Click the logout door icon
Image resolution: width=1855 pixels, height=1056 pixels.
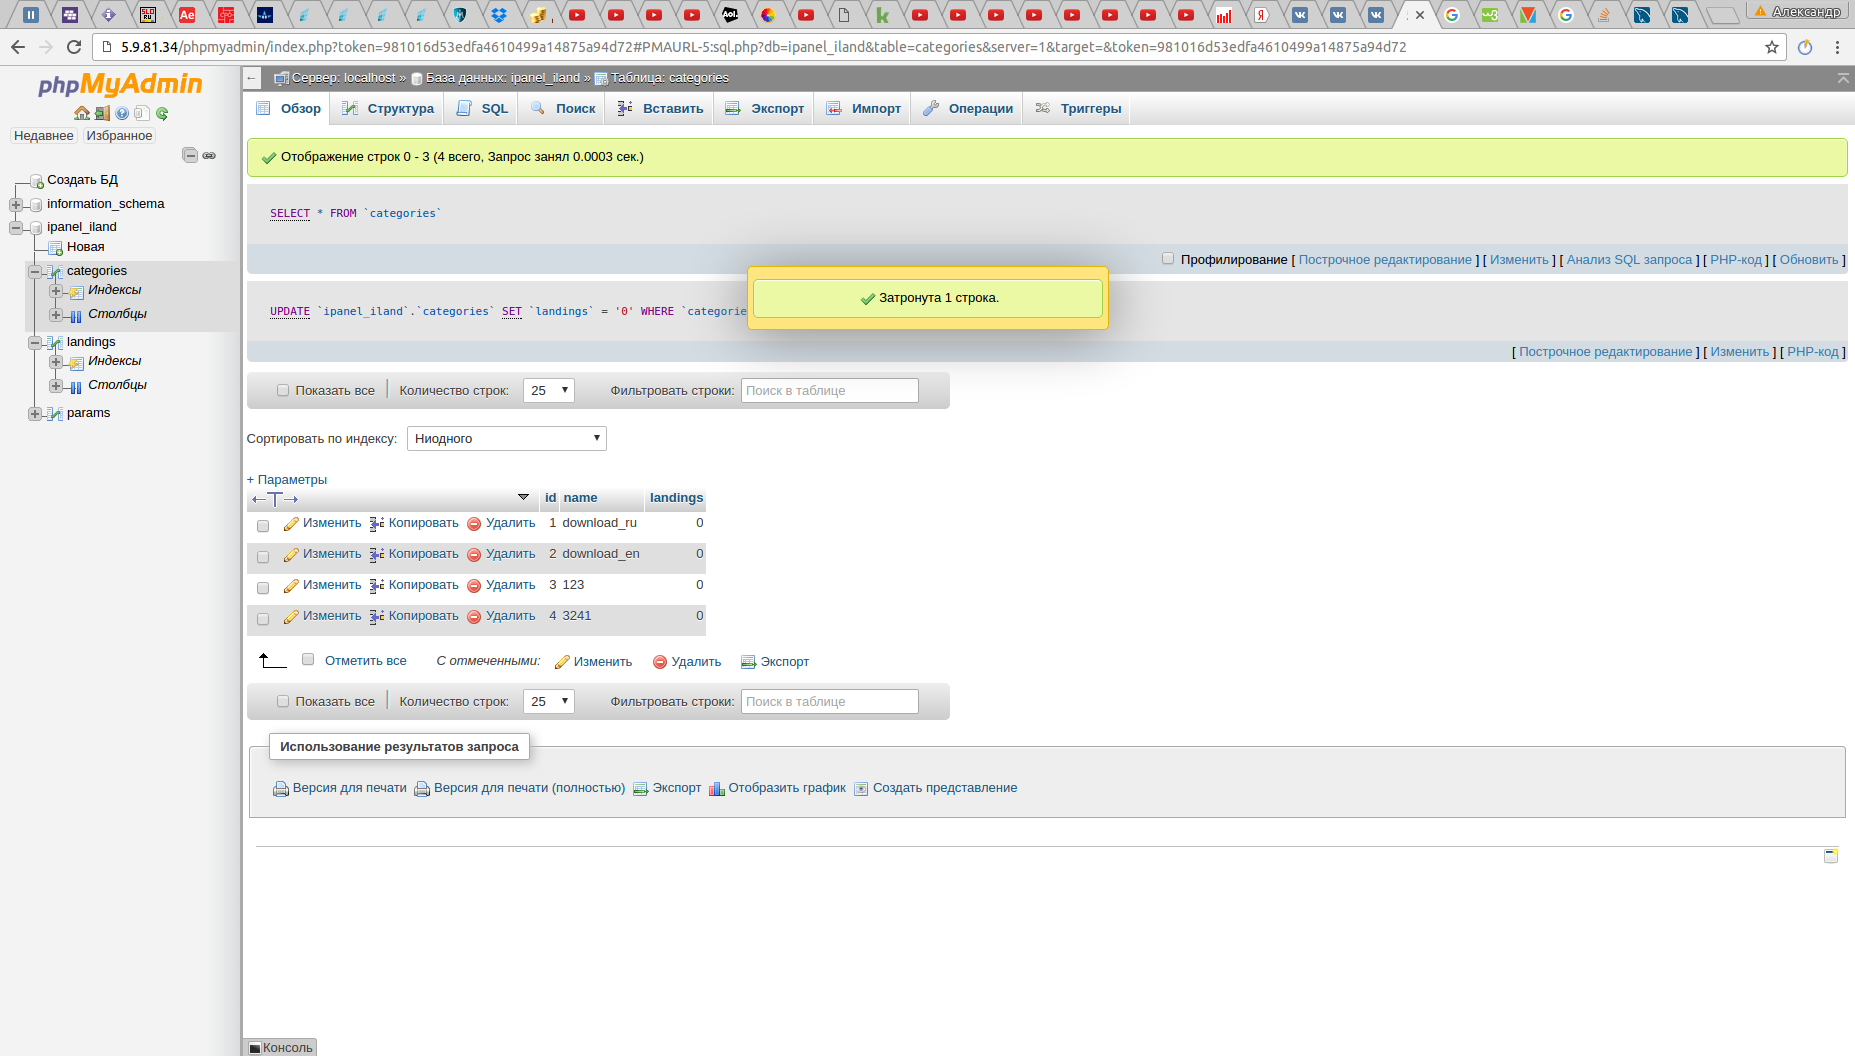coord(102,113)
